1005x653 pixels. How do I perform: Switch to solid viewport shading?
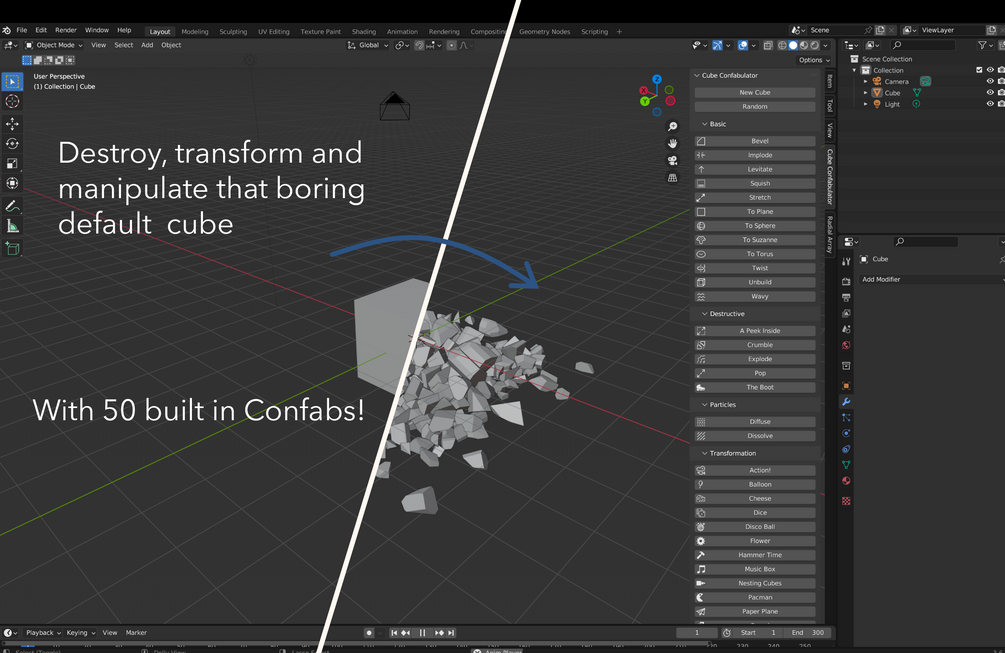[793, 45]
